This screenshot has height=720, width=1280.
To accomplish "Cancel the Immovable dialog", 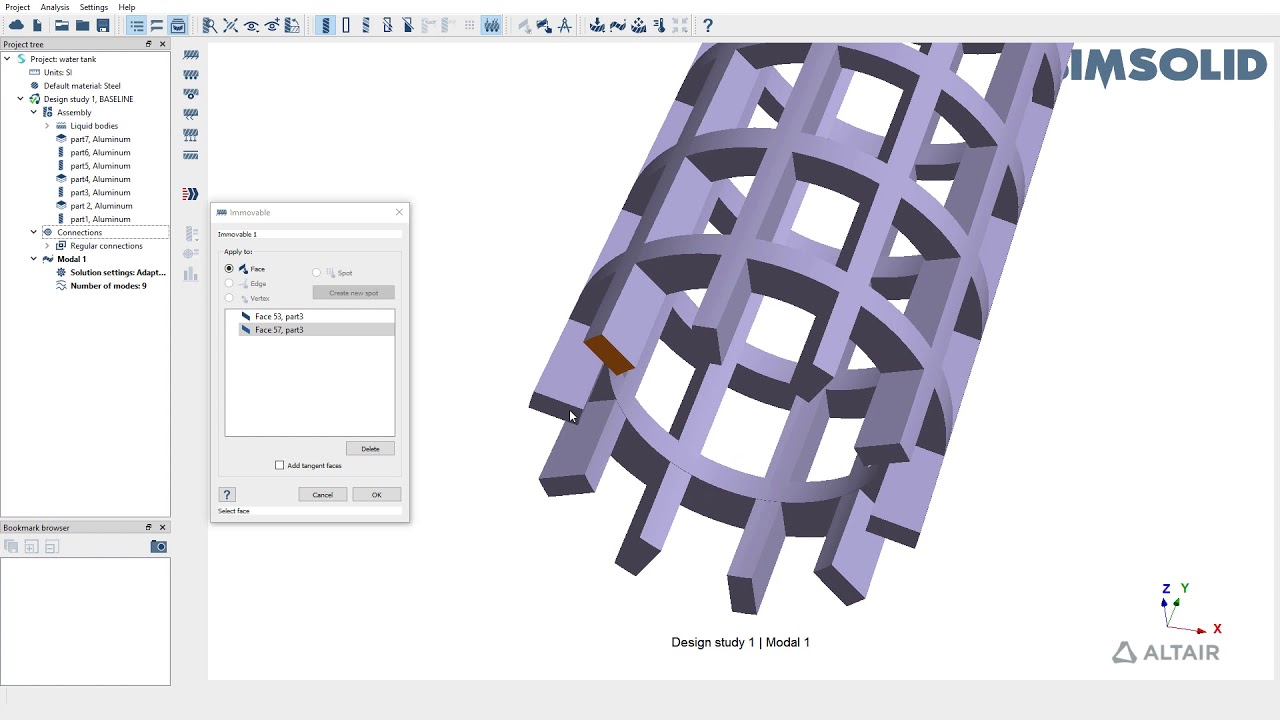I will point(322,495).
